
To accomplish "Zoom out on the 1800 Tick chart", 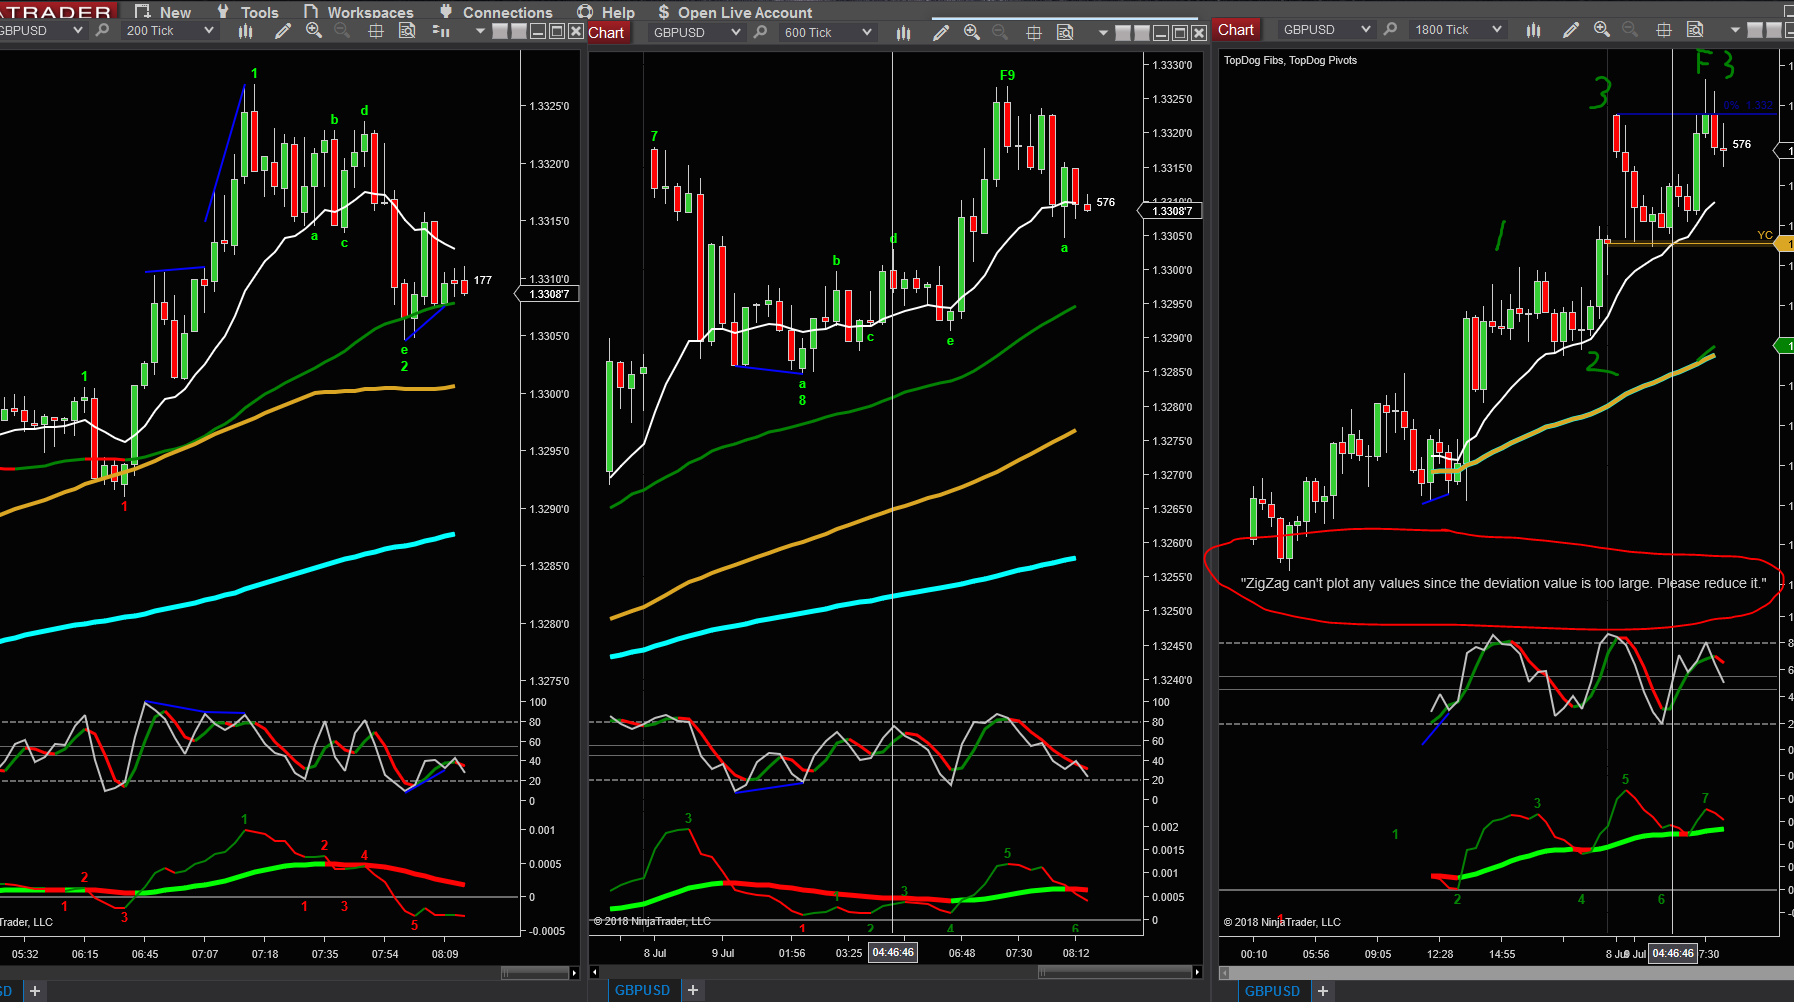I will tap(1630, 30).
